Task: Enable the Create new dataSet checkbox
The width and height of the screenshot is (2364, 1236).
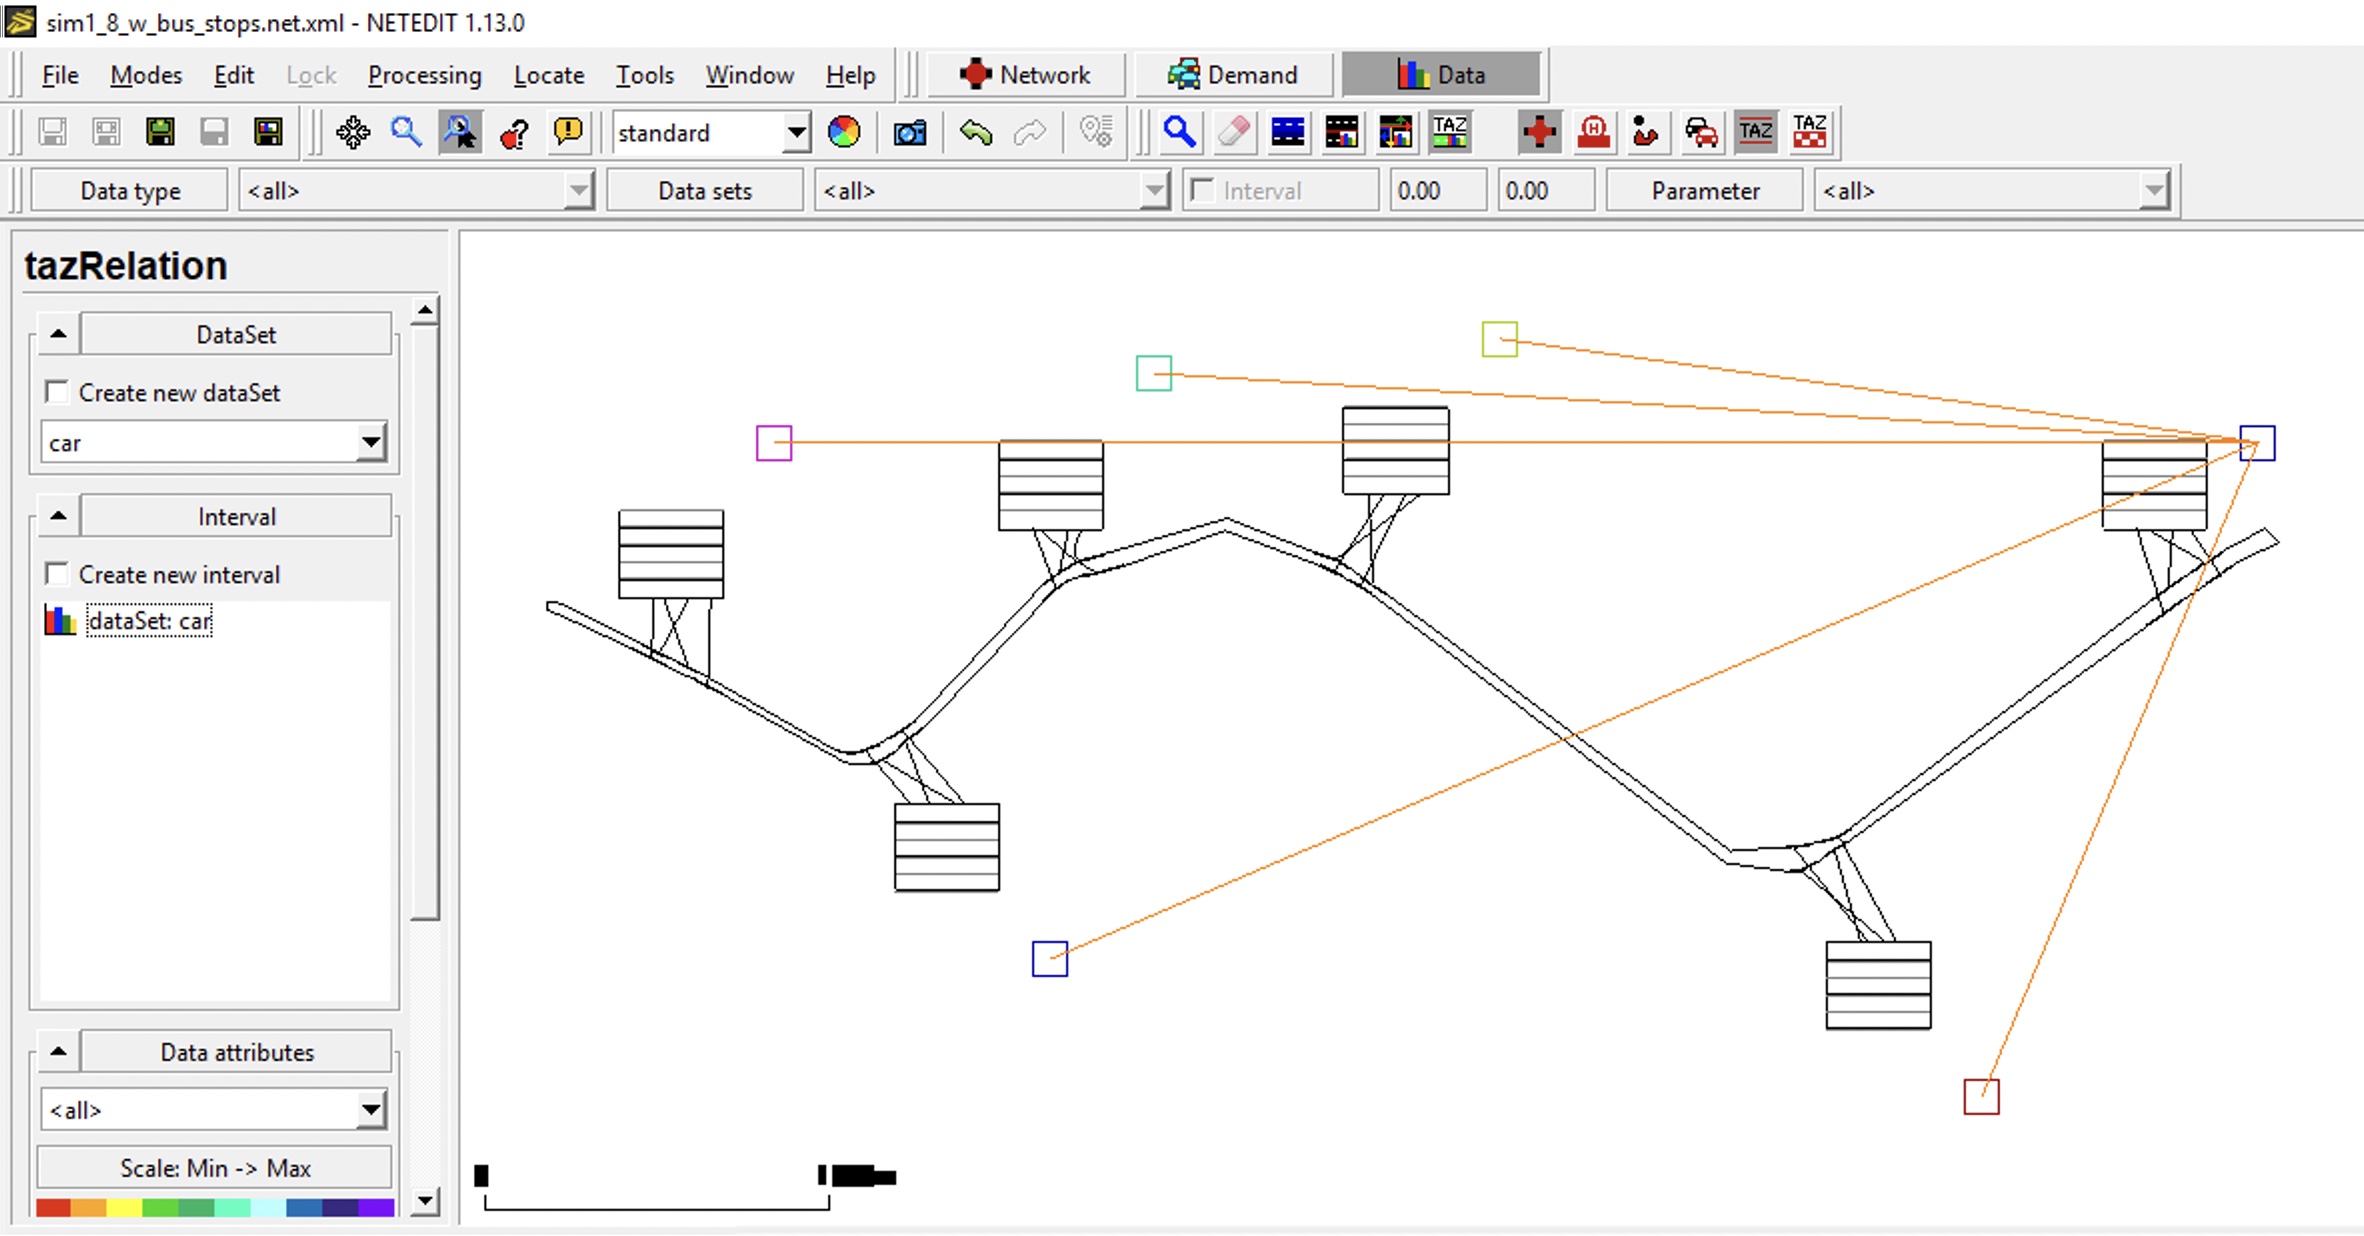Action: [57, 392]
